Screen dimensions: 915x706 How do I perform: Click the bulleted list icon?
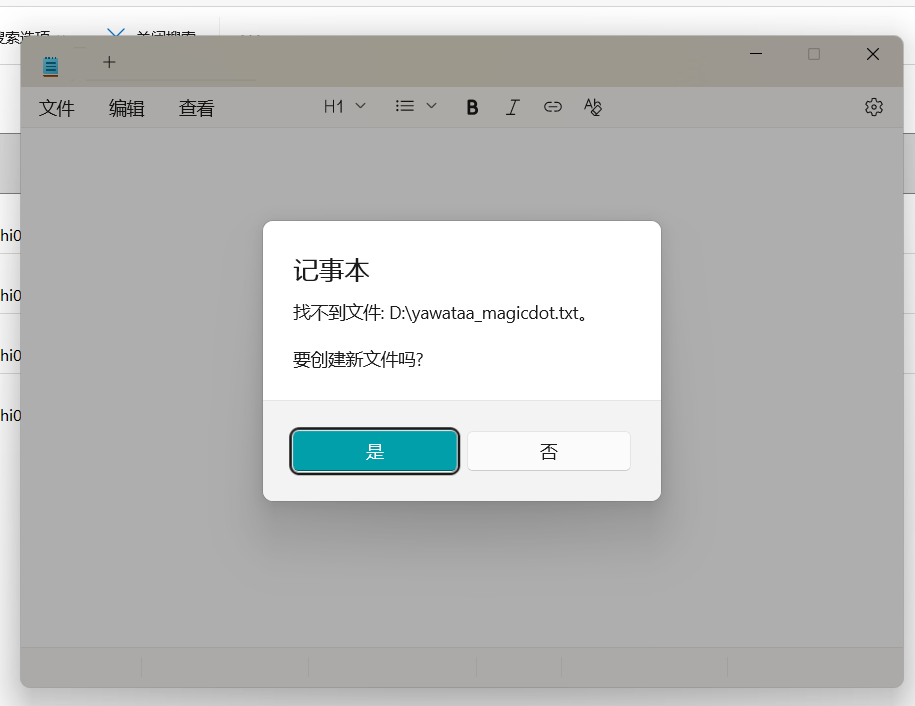[404, 106]
